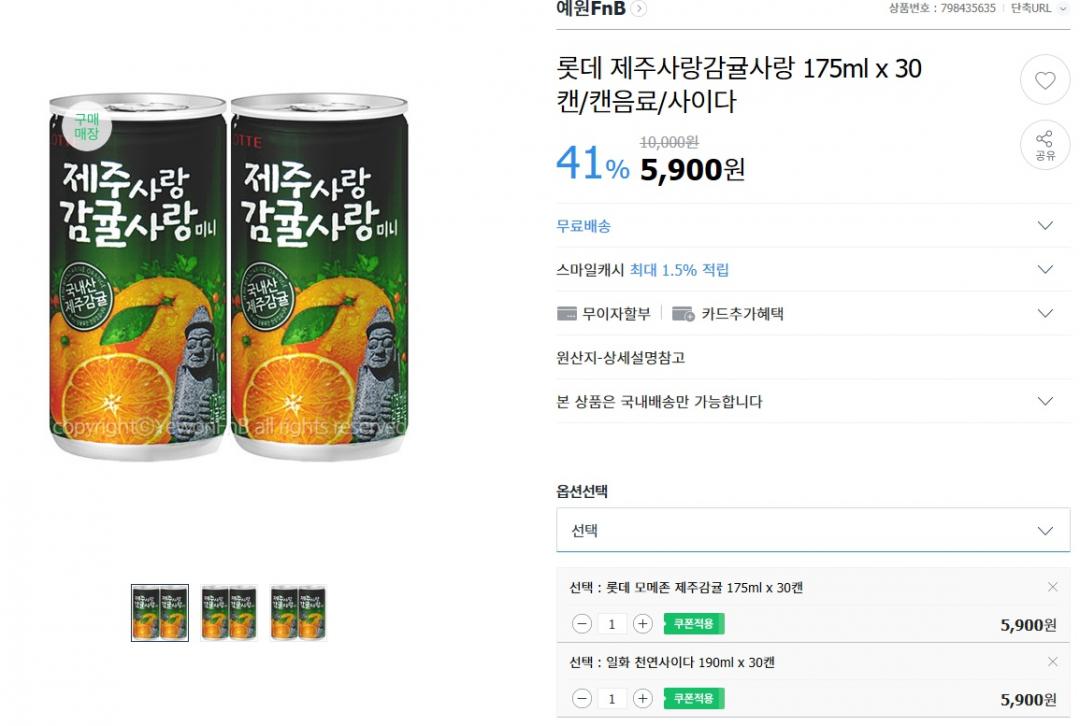This screenshot has height=726, width=1080.
Task: Remove 롯데 모메존 제주감귤 option
Action: point(1052,587)
